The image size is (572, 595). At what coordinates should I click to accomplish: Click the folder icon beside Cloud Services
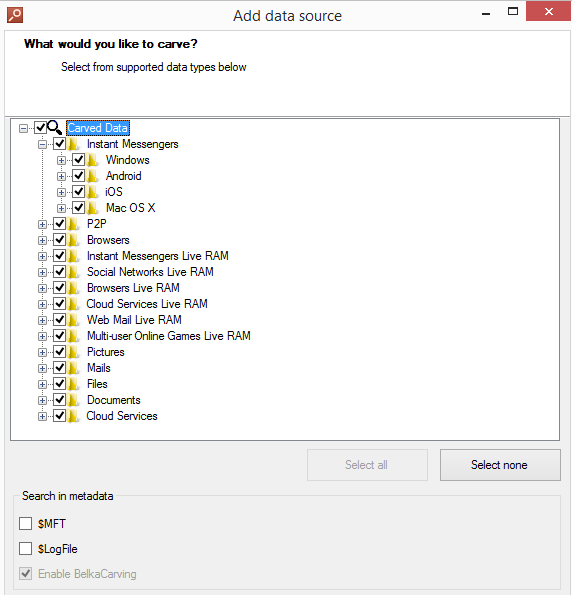(74, 416)
